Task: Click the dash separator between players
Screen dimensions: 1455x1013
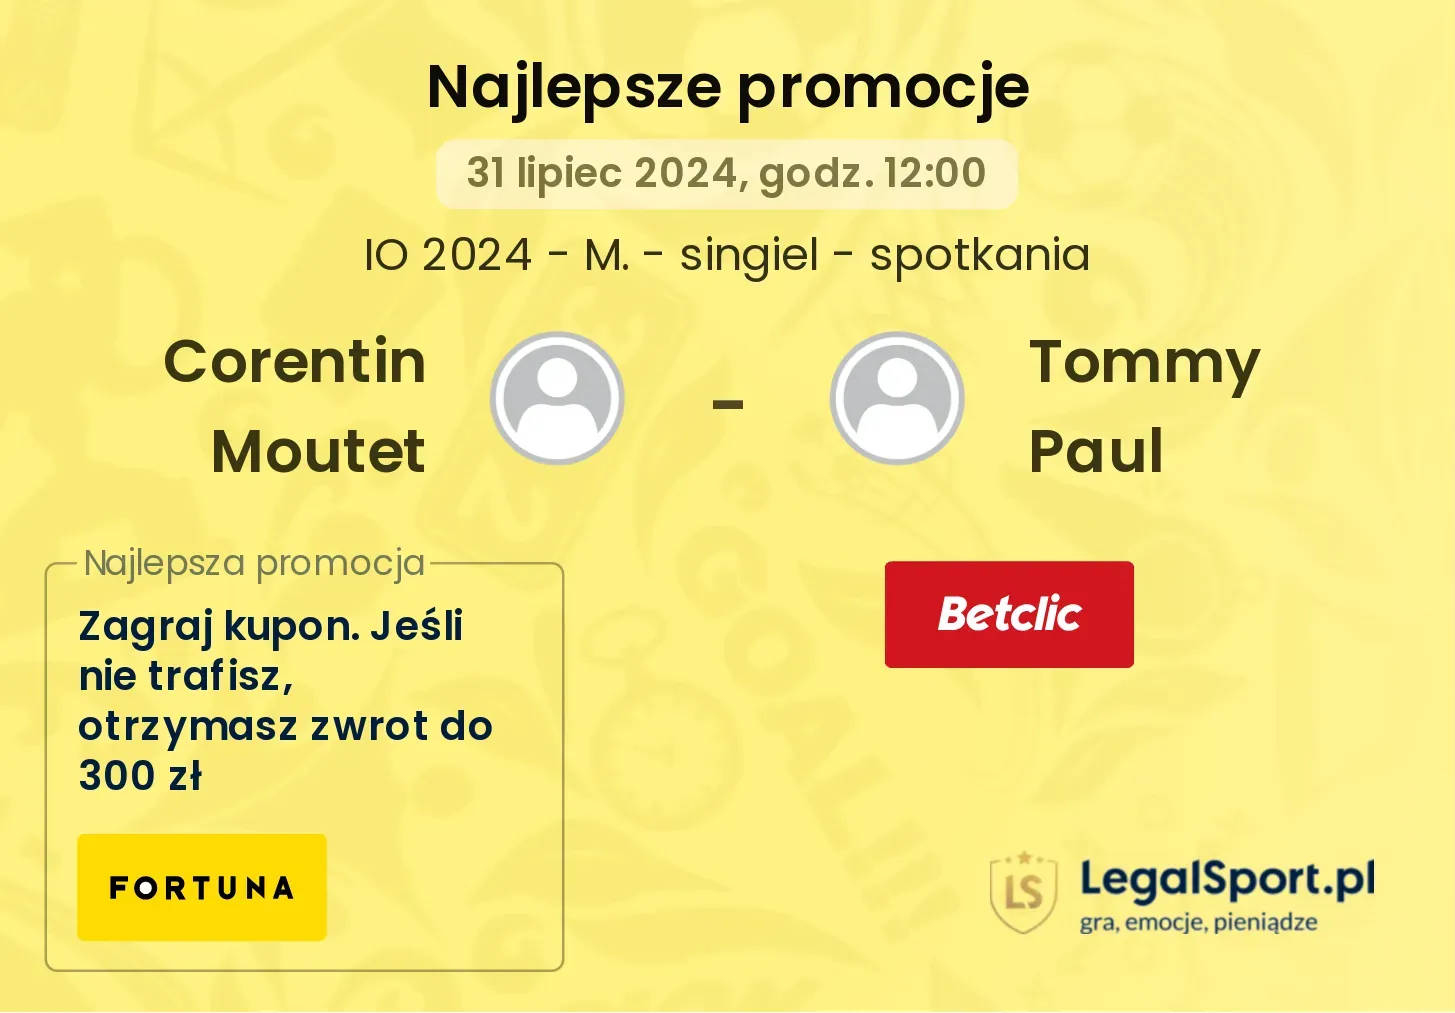Action: click(727, 405)
